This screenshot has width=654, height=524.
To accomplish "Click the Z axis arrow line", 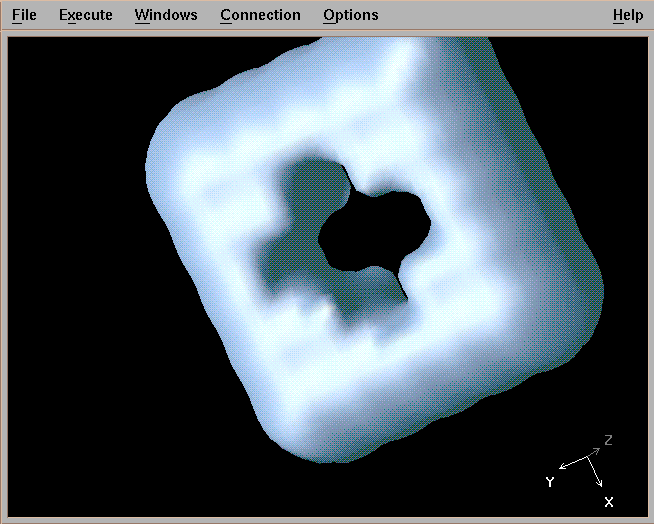I will tap(595, 452).
